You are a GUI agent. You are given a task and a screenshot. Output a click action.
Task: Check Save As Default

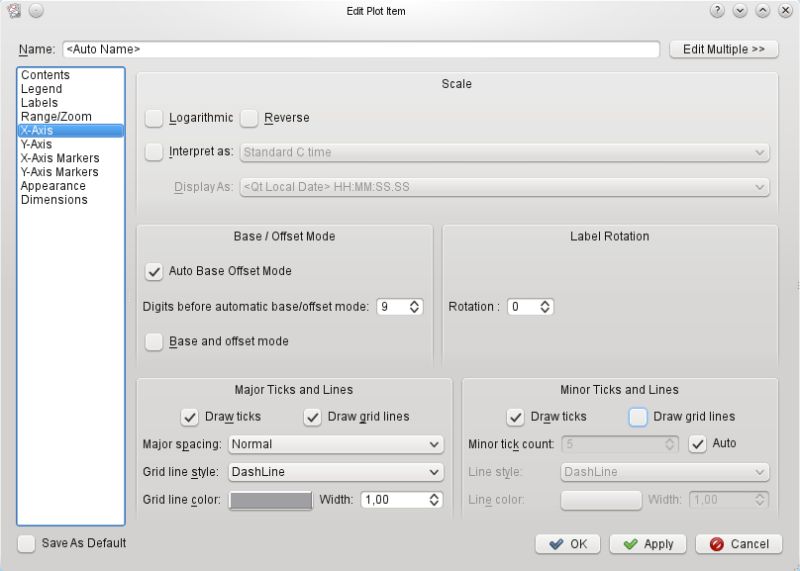point(26,543)
